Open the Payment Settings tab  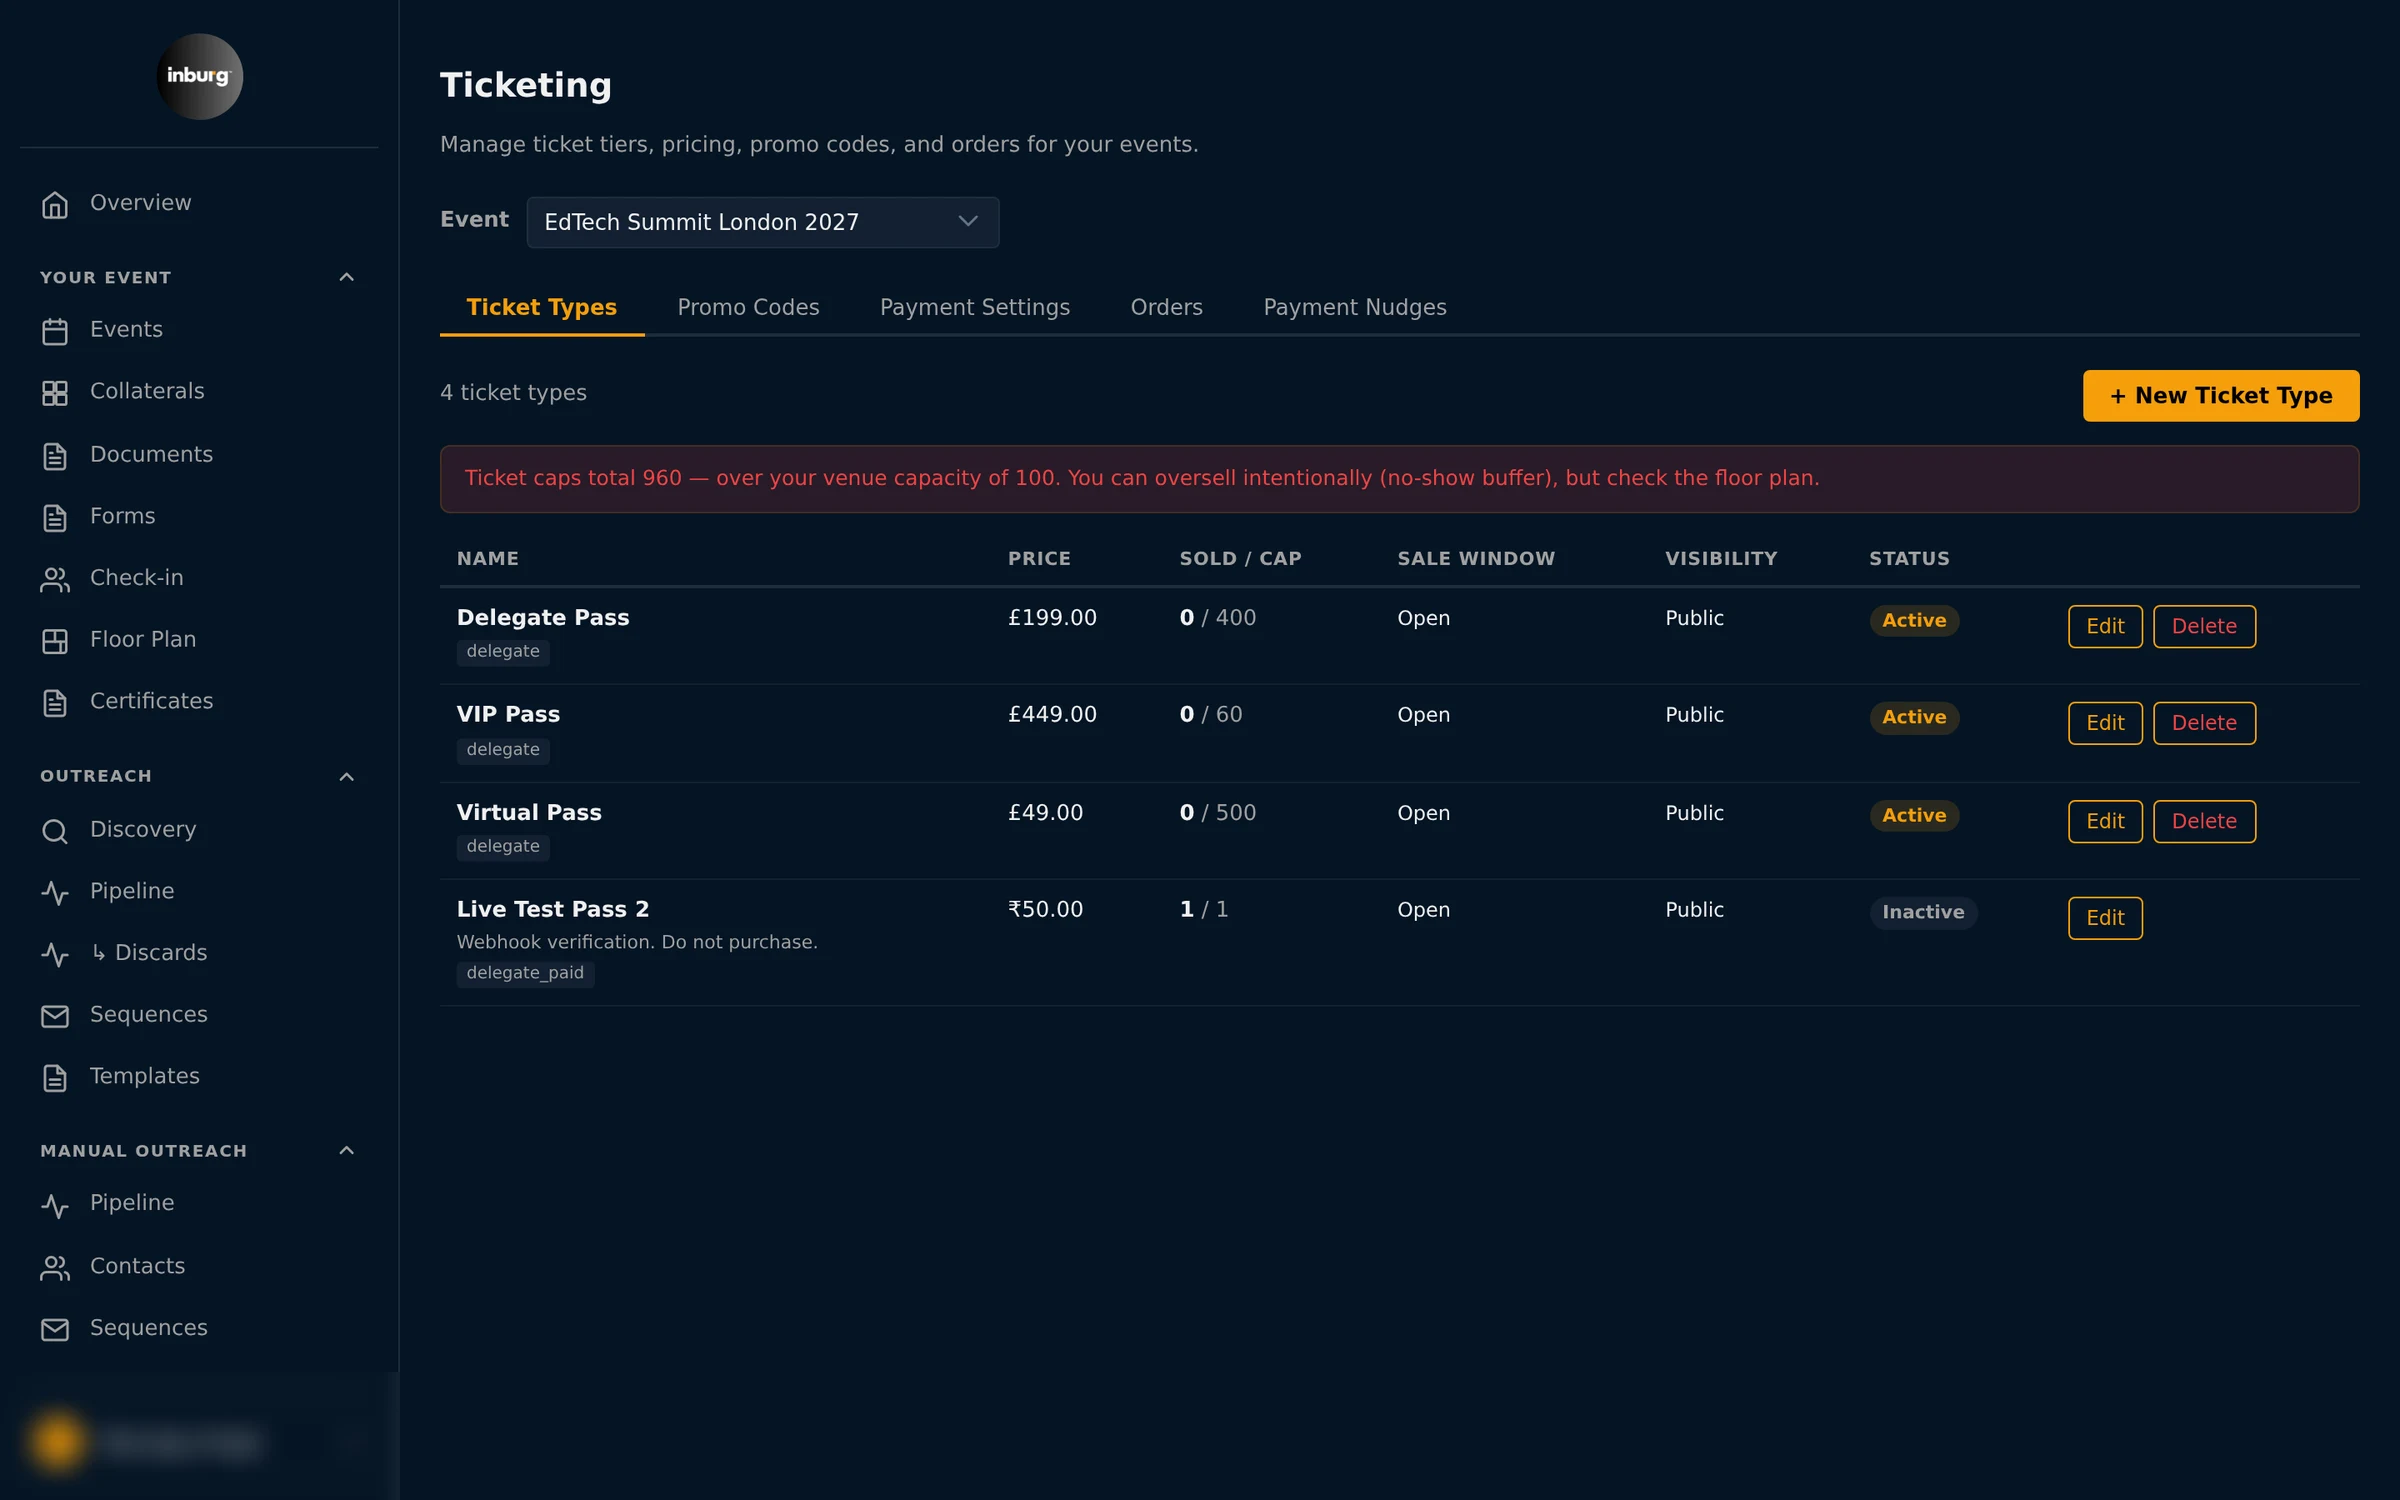coord(974,307)
